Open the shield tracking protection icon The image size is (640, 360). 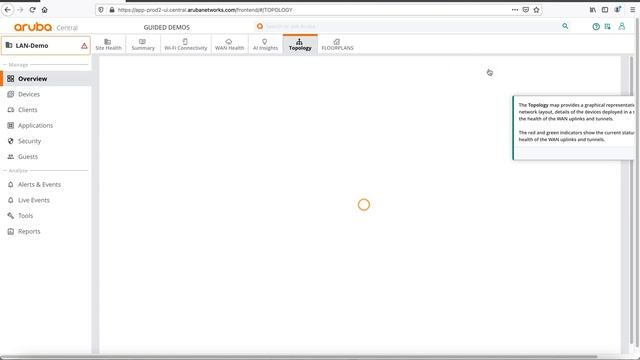pos(101,10)
